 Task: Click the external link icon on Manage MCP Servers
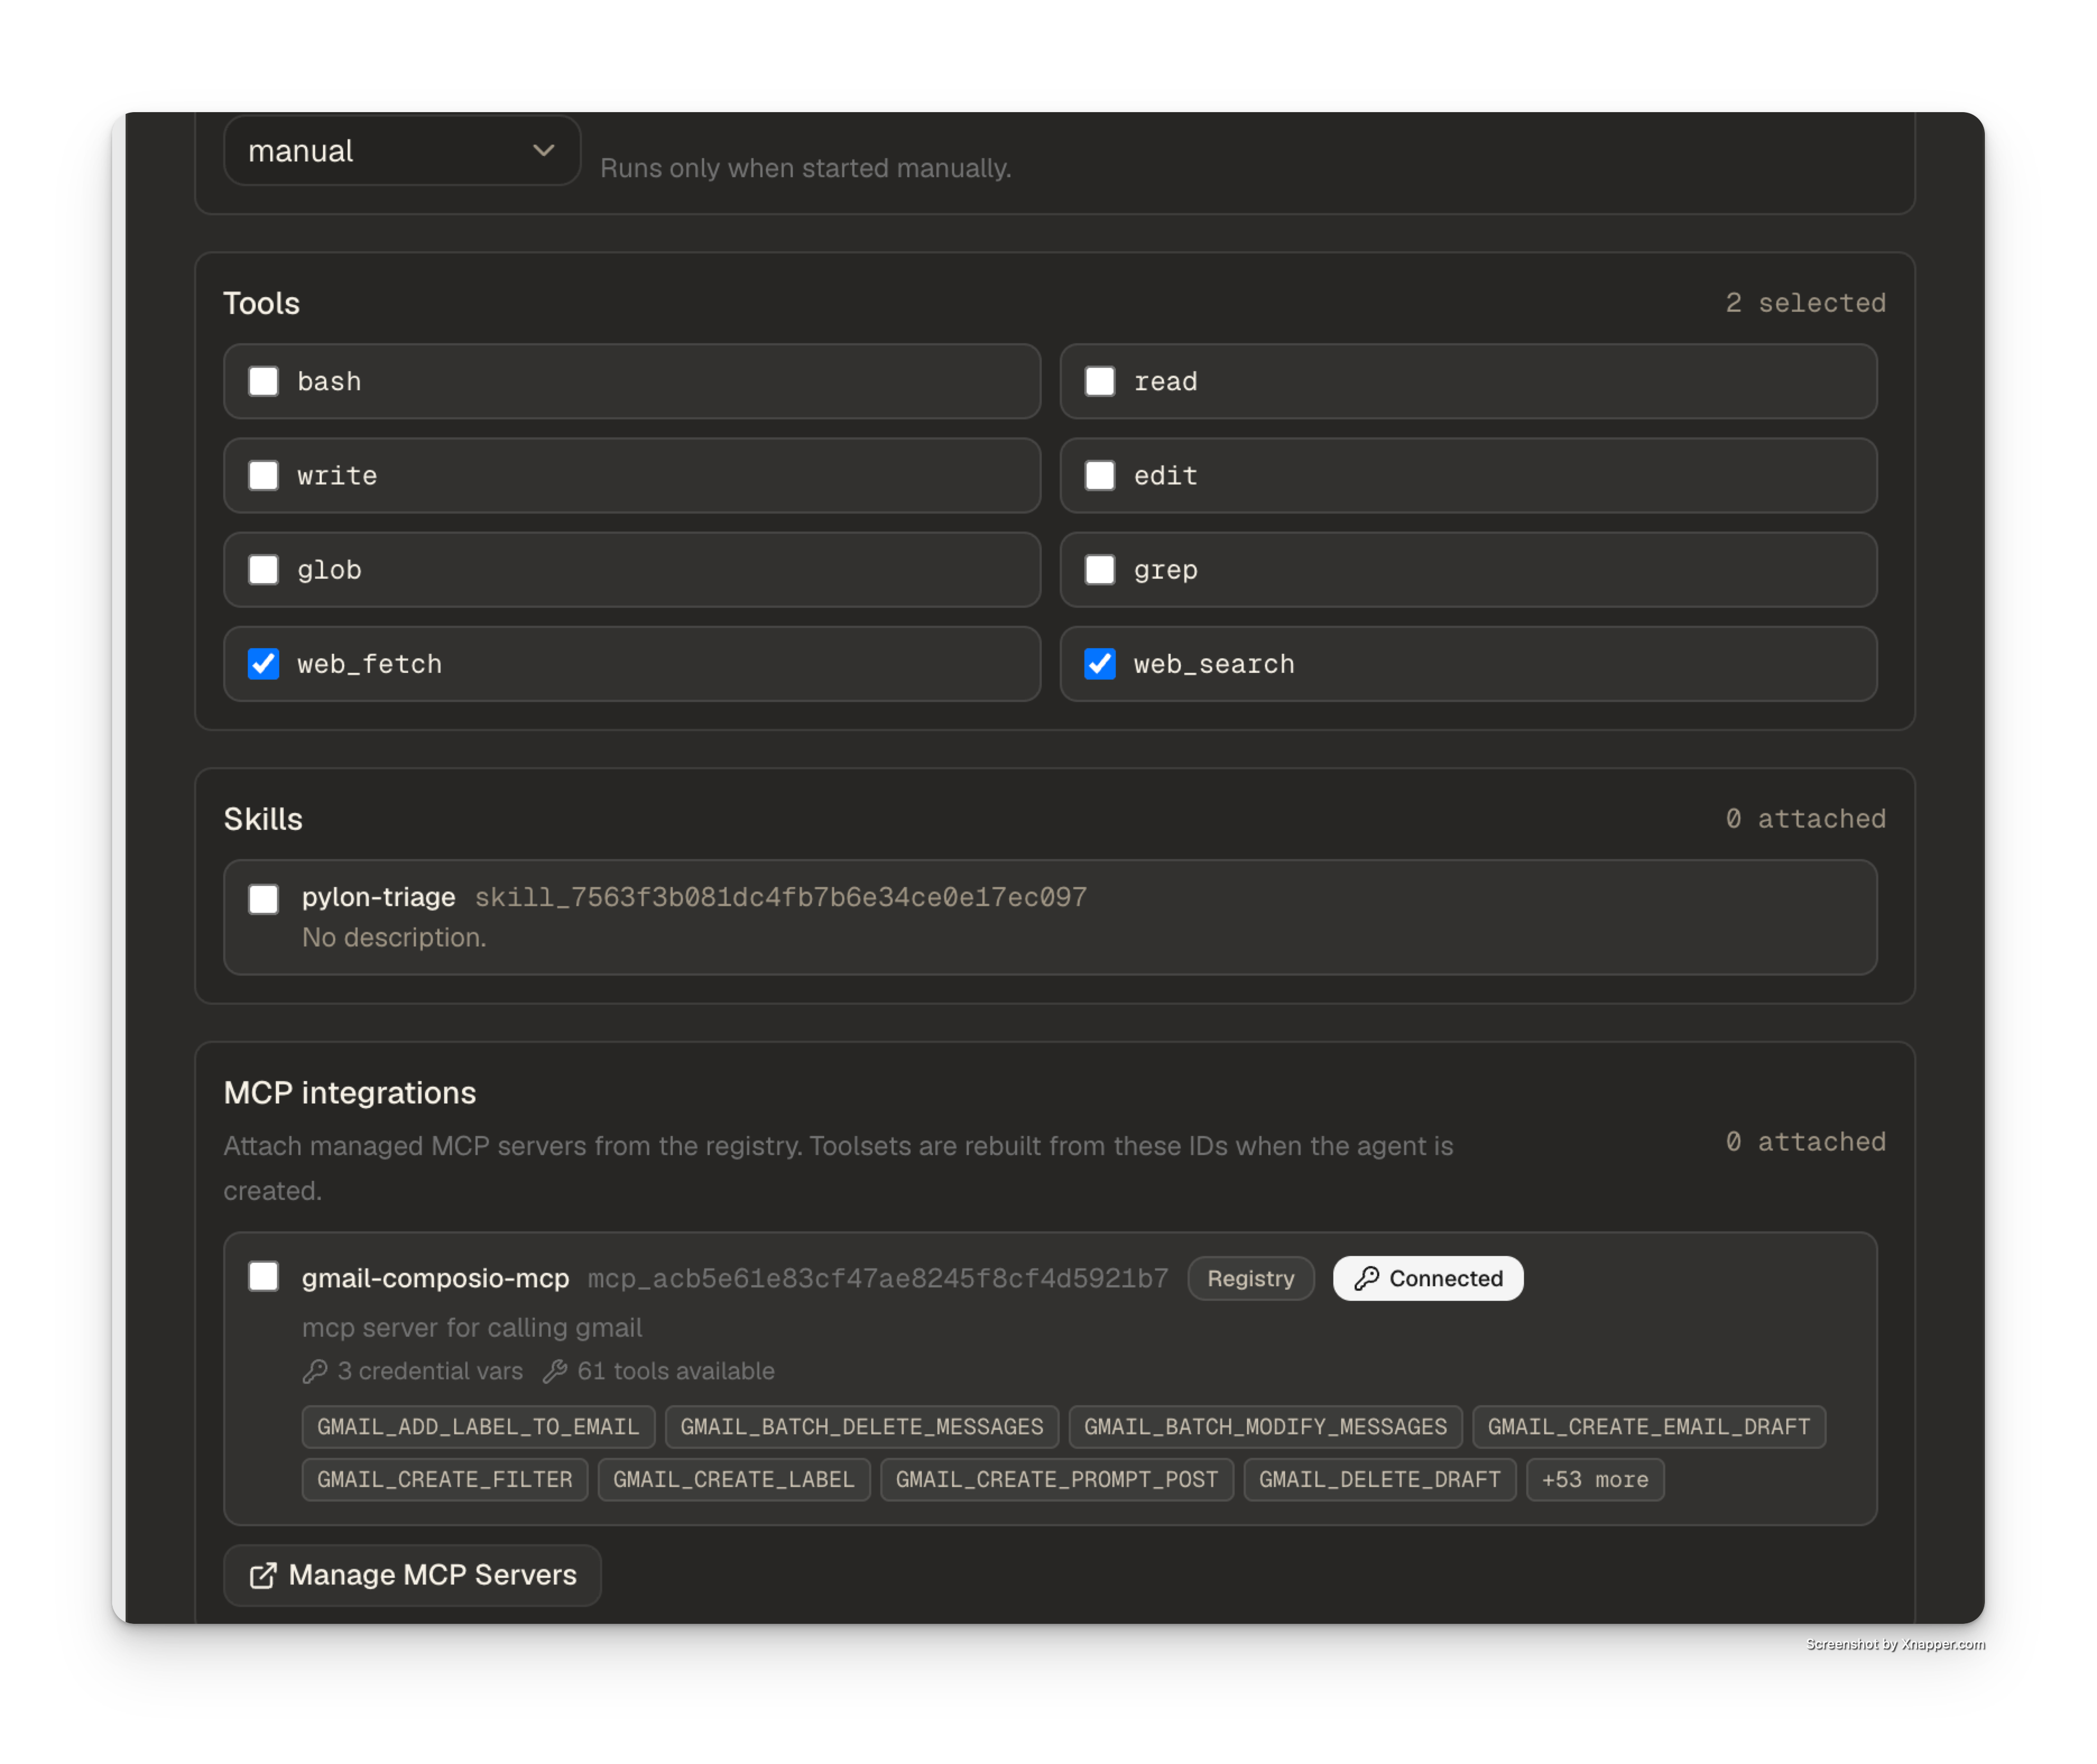262,1575
